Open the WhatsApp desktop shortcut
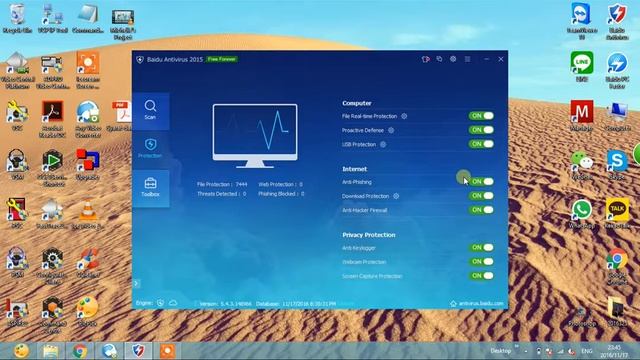640x360 pixels. pos(582,214)
